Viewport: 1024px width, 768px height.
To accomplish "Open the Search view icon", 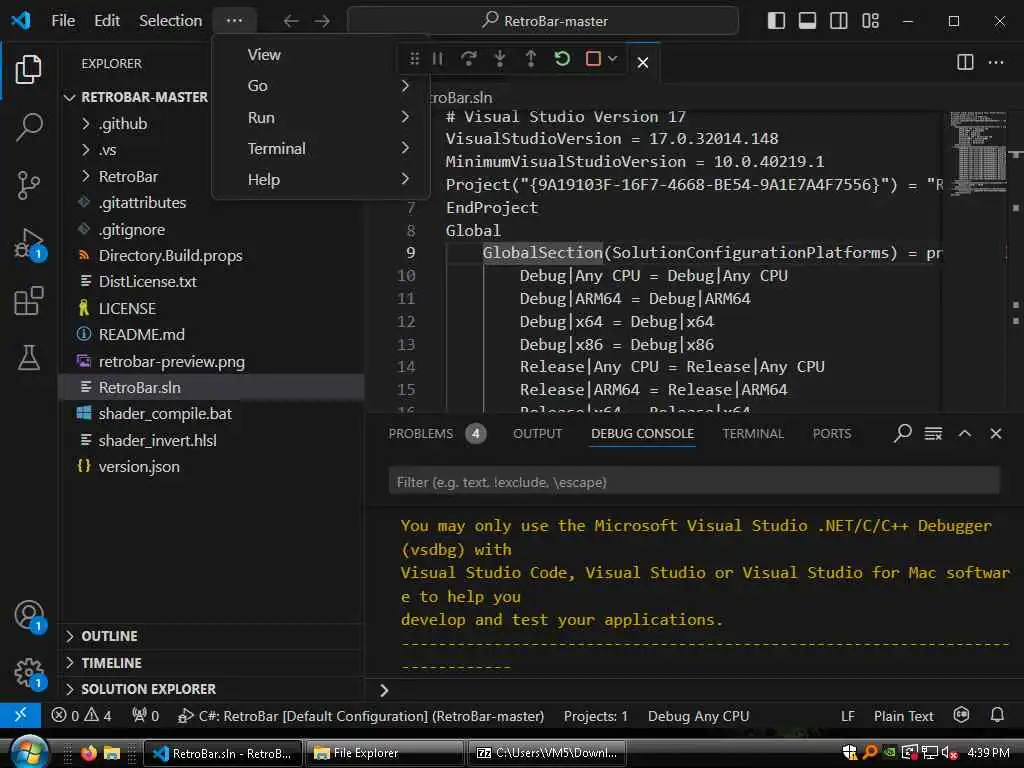I will pyautogui.click(x=29, y=126).
